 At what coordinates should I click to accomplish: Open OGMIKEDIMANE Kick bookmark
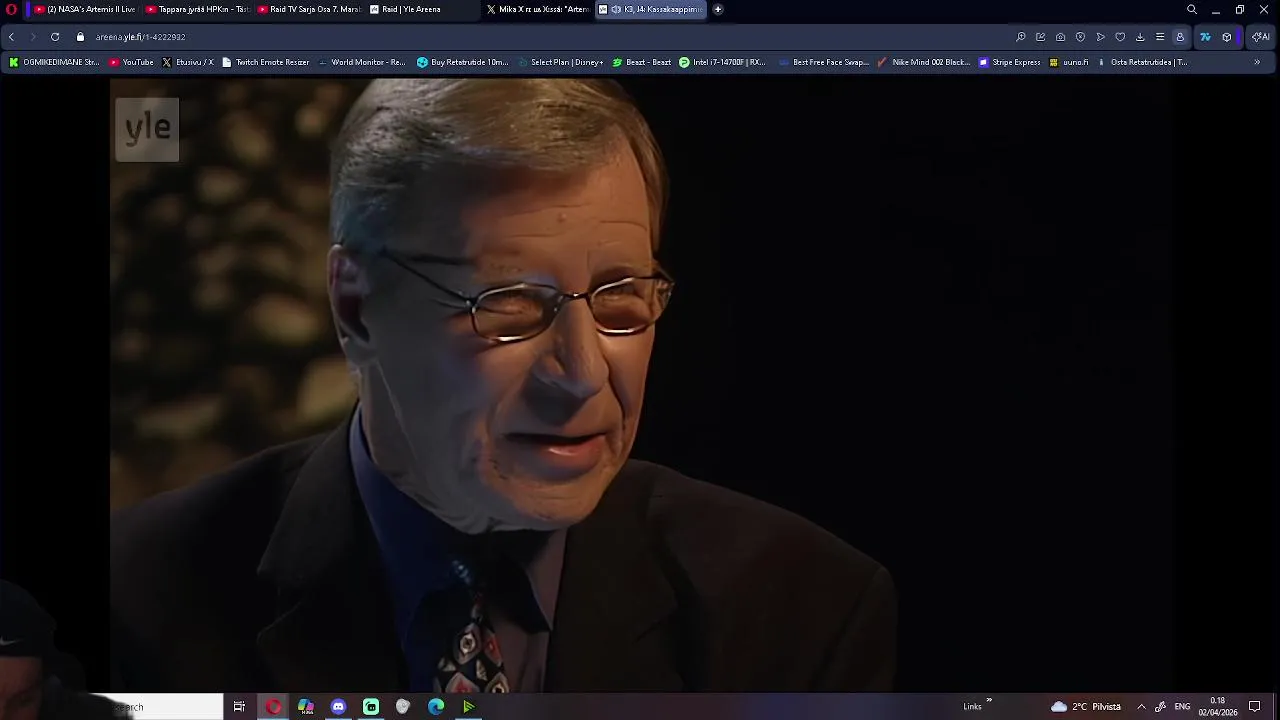(x=54, y=62)
